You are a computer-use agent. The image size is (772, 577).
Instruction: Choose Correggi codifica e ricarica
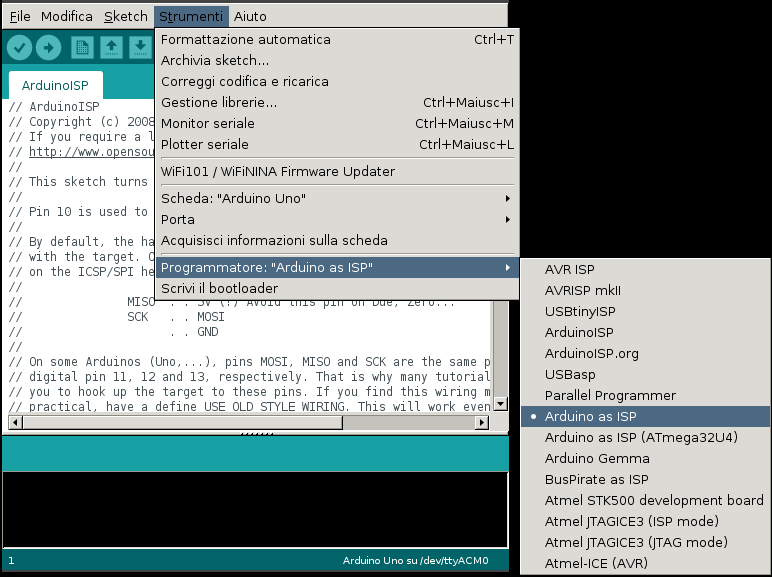tap(337, 81)
